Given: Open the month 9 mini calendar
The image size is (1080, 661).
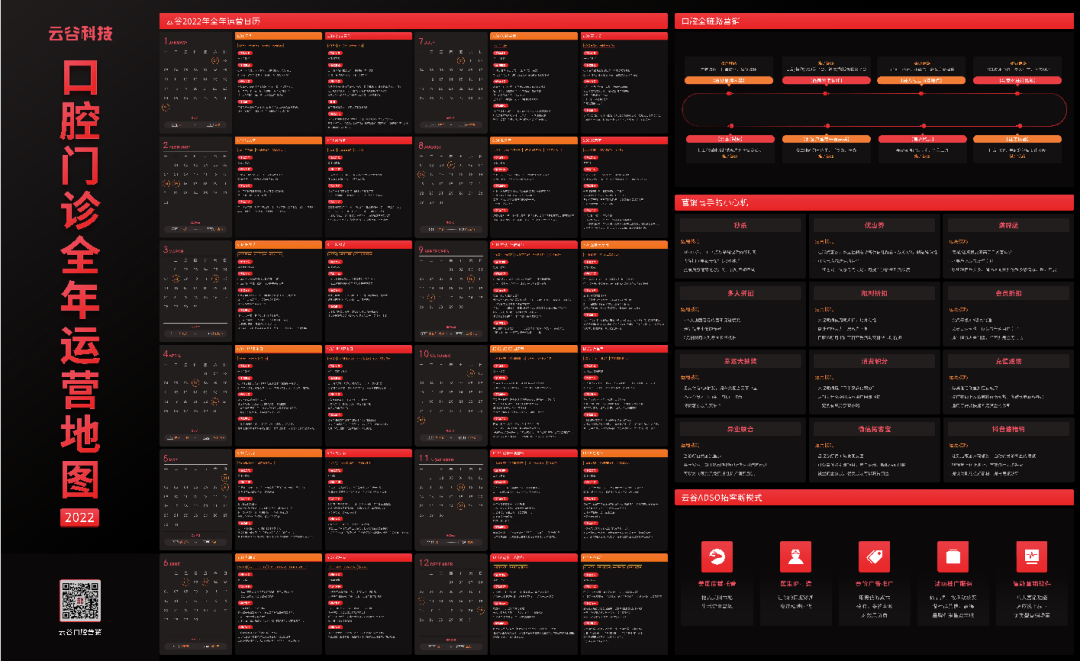Looking at the screenshot, I should click(x=450, y=291).
